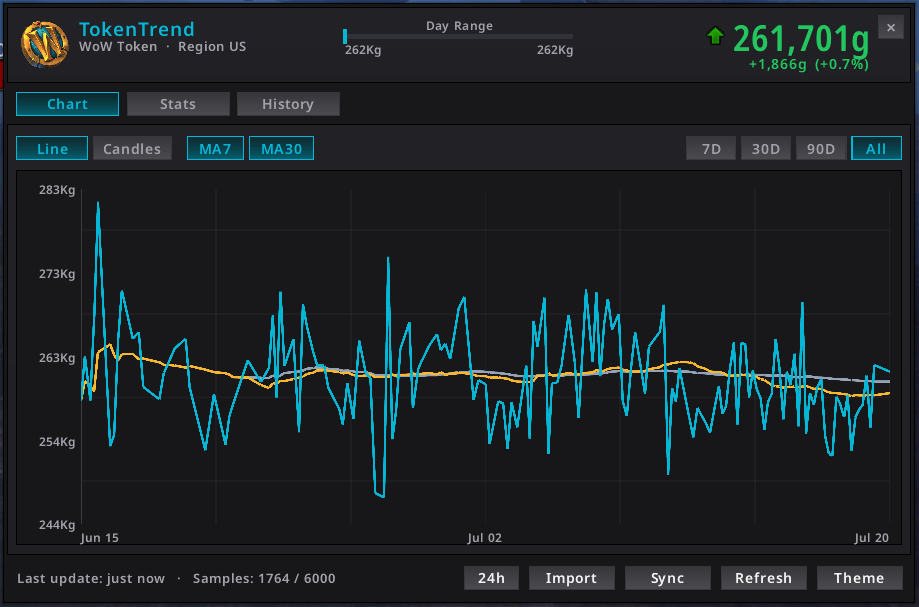Refresh the token price data
The height and width of the screenshot is (607, 919).
tap(764, 578)
